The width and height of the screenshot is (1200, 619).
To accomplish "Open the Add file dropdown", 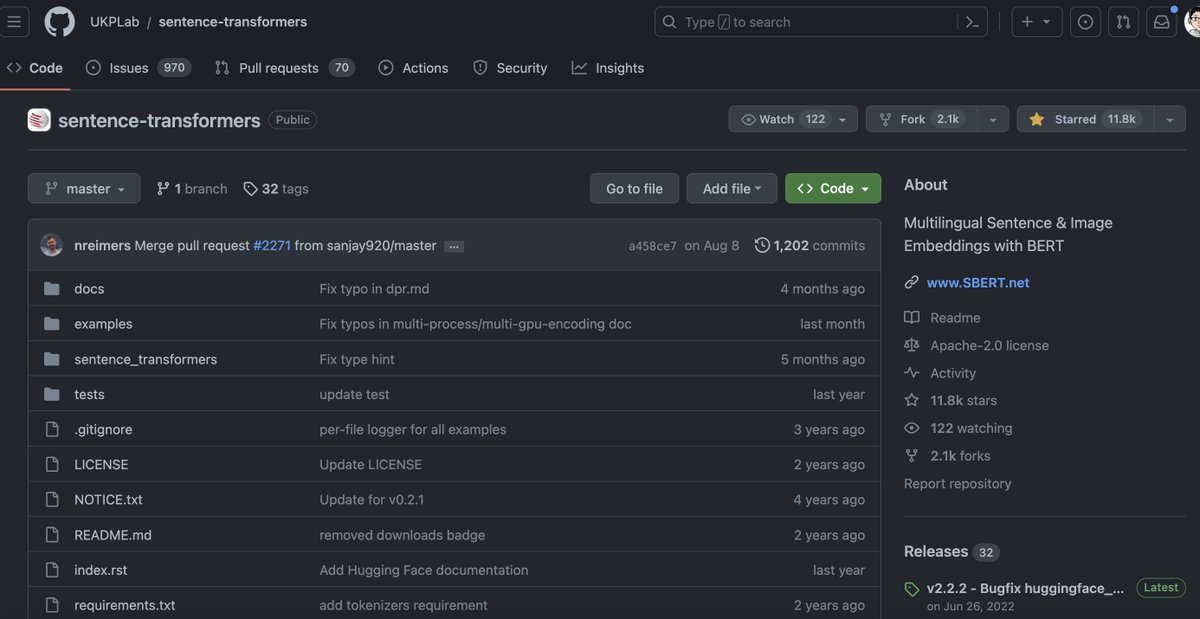I will pyautogui.click(x=732, y=188).
